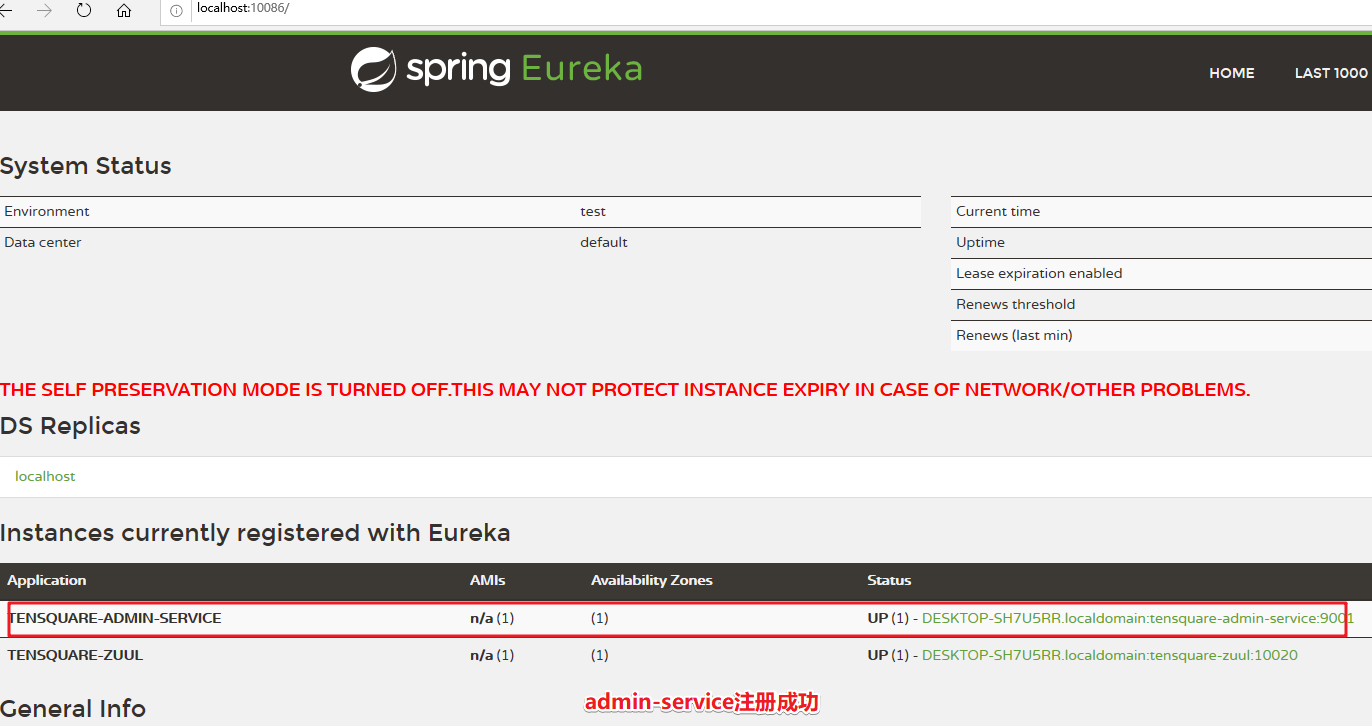Select the environment value 'test'

[593, 211]
